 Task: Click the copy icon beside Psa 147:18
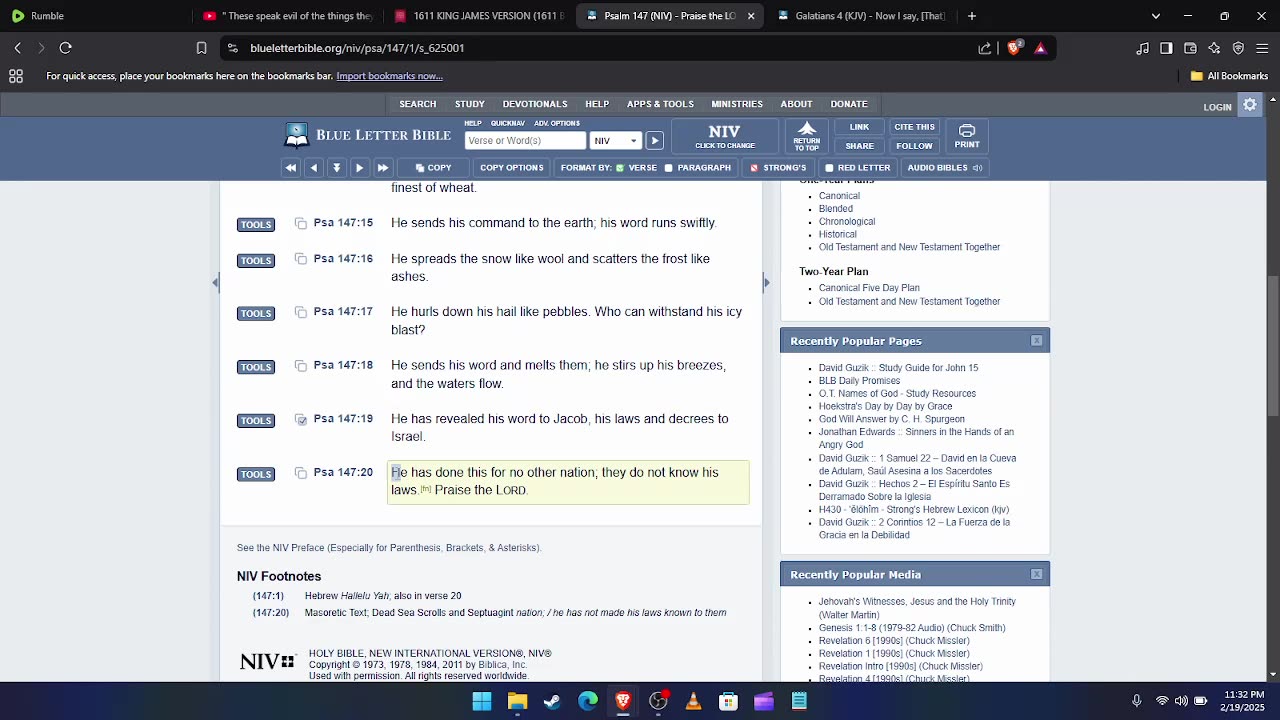pos(300,366)
